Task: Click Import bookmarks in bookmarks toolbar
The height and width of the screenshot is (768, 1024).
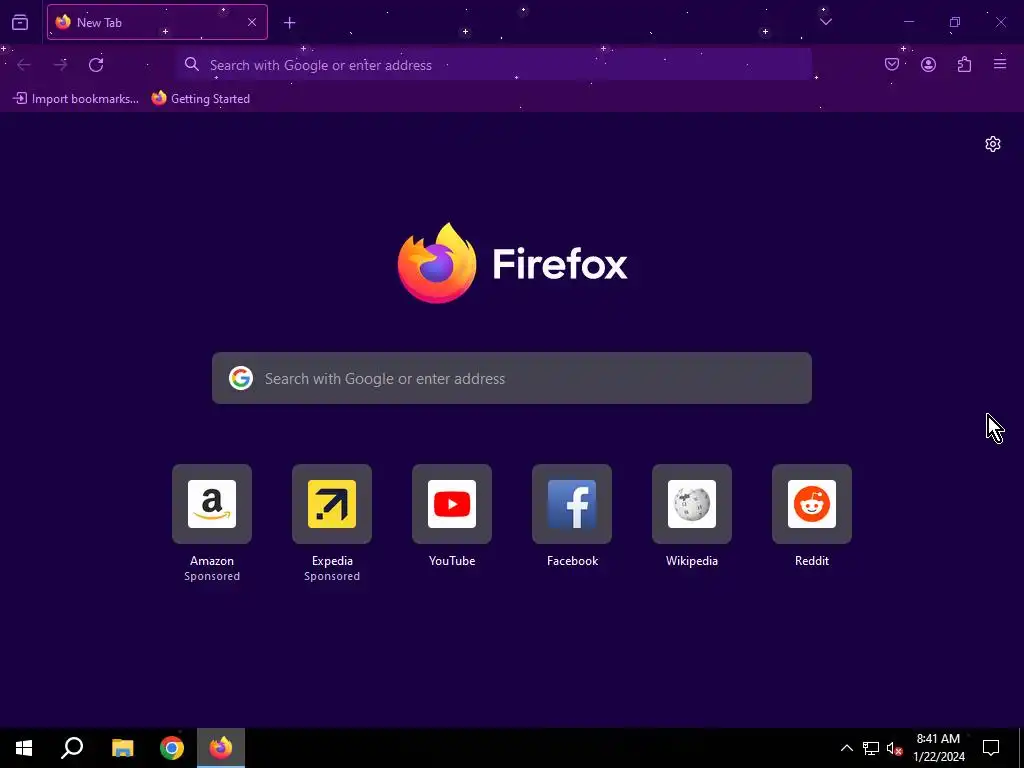Action: click(76, 99)
